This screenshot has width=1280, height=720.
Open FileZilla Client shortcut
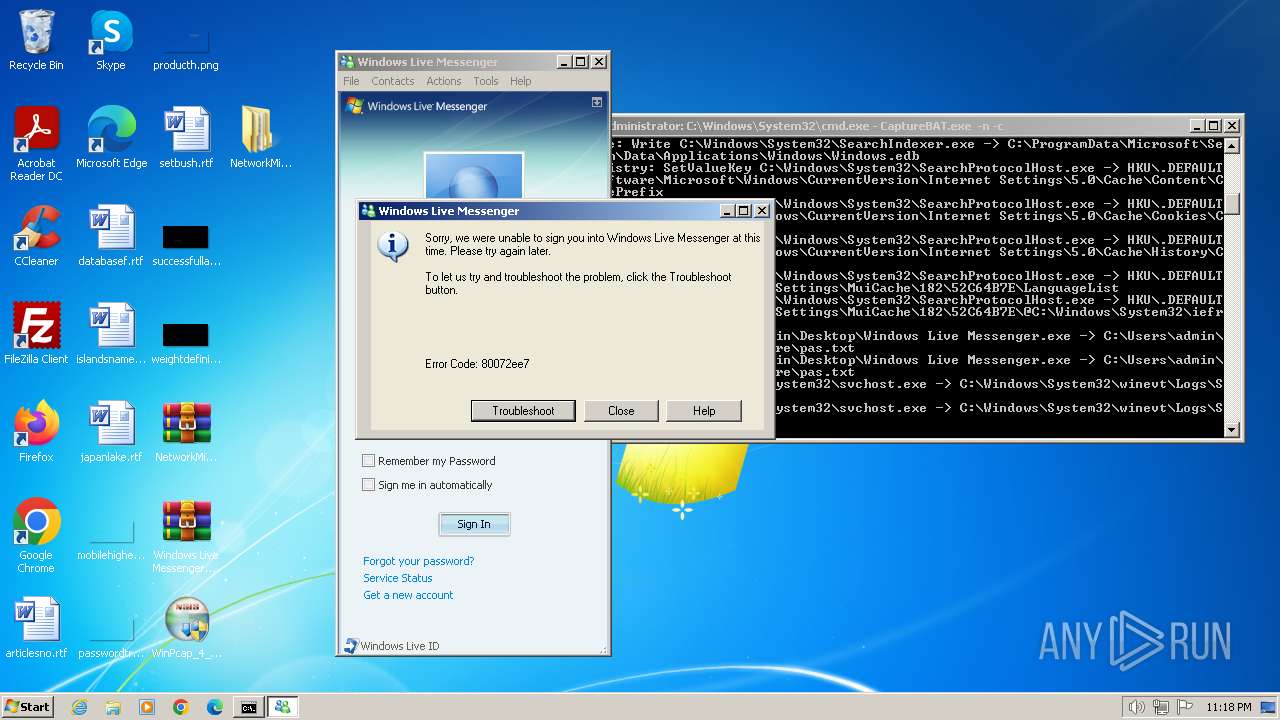point(36,333)
